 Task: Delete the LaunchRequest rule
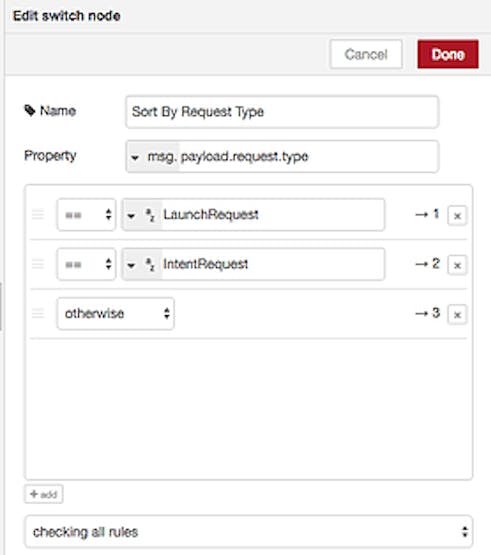click(457, 216)
